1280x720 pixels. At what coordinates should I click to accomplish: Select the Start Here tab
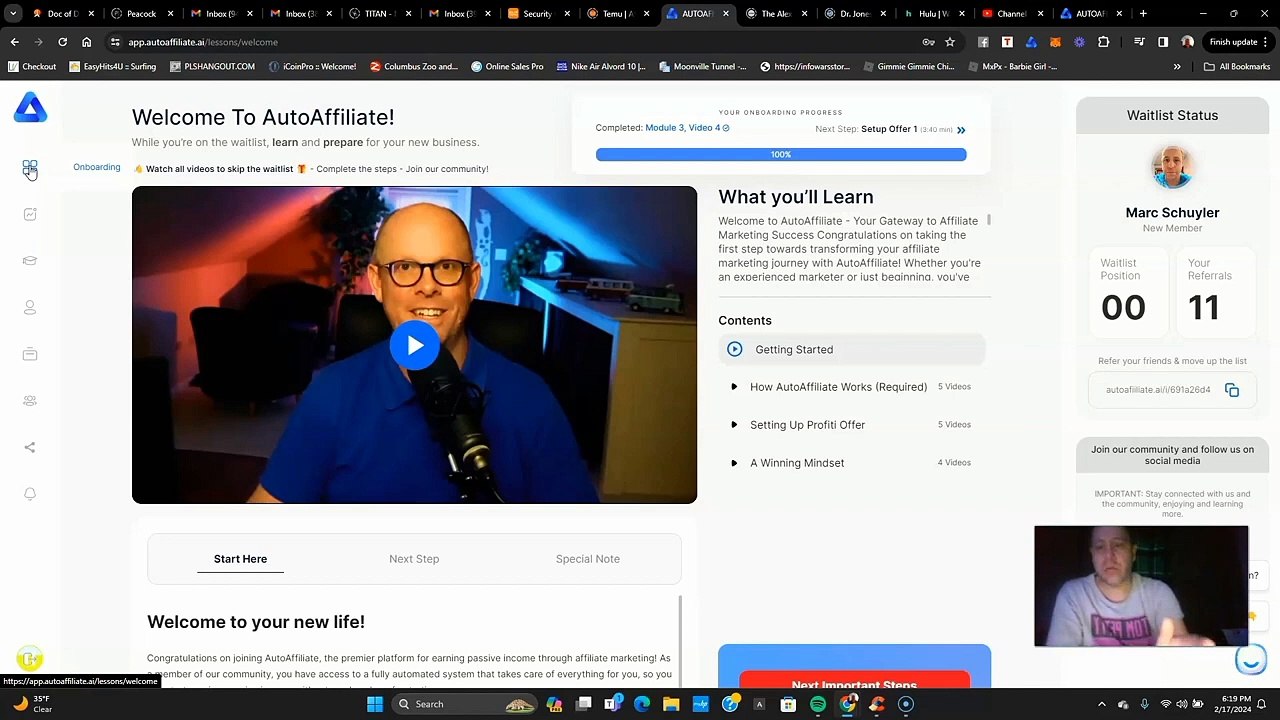[x=240, y=559]
